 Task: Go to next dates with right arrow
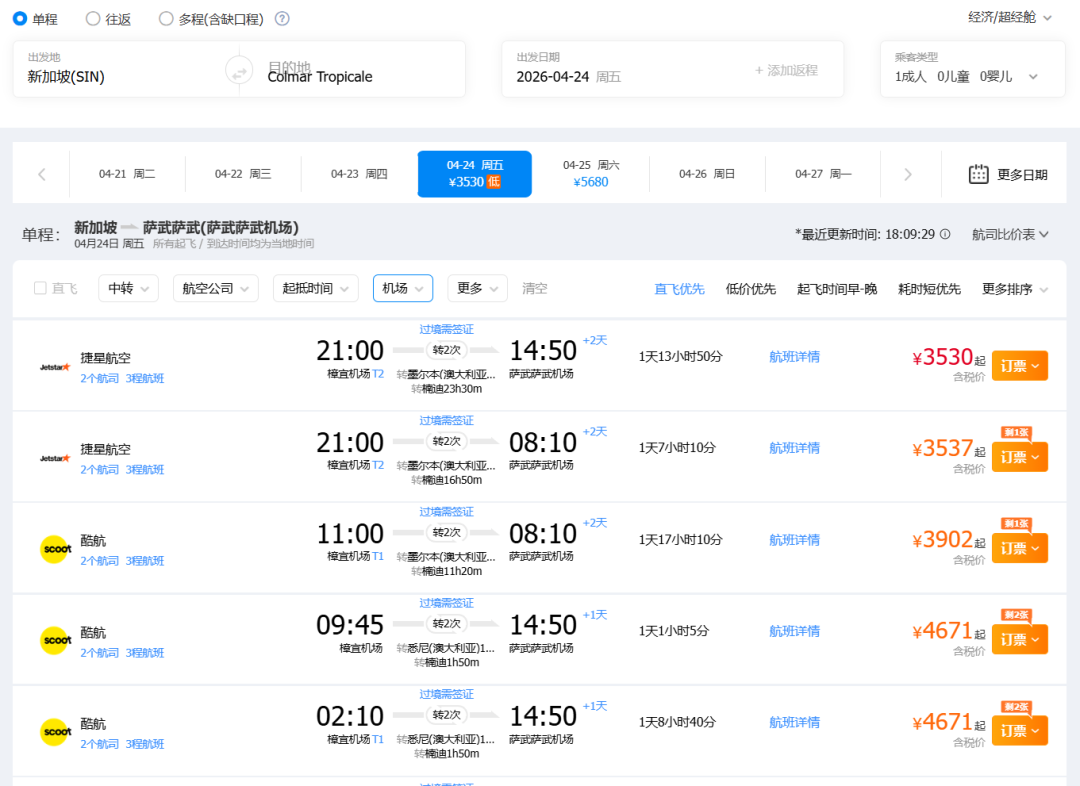coord(907,174)
